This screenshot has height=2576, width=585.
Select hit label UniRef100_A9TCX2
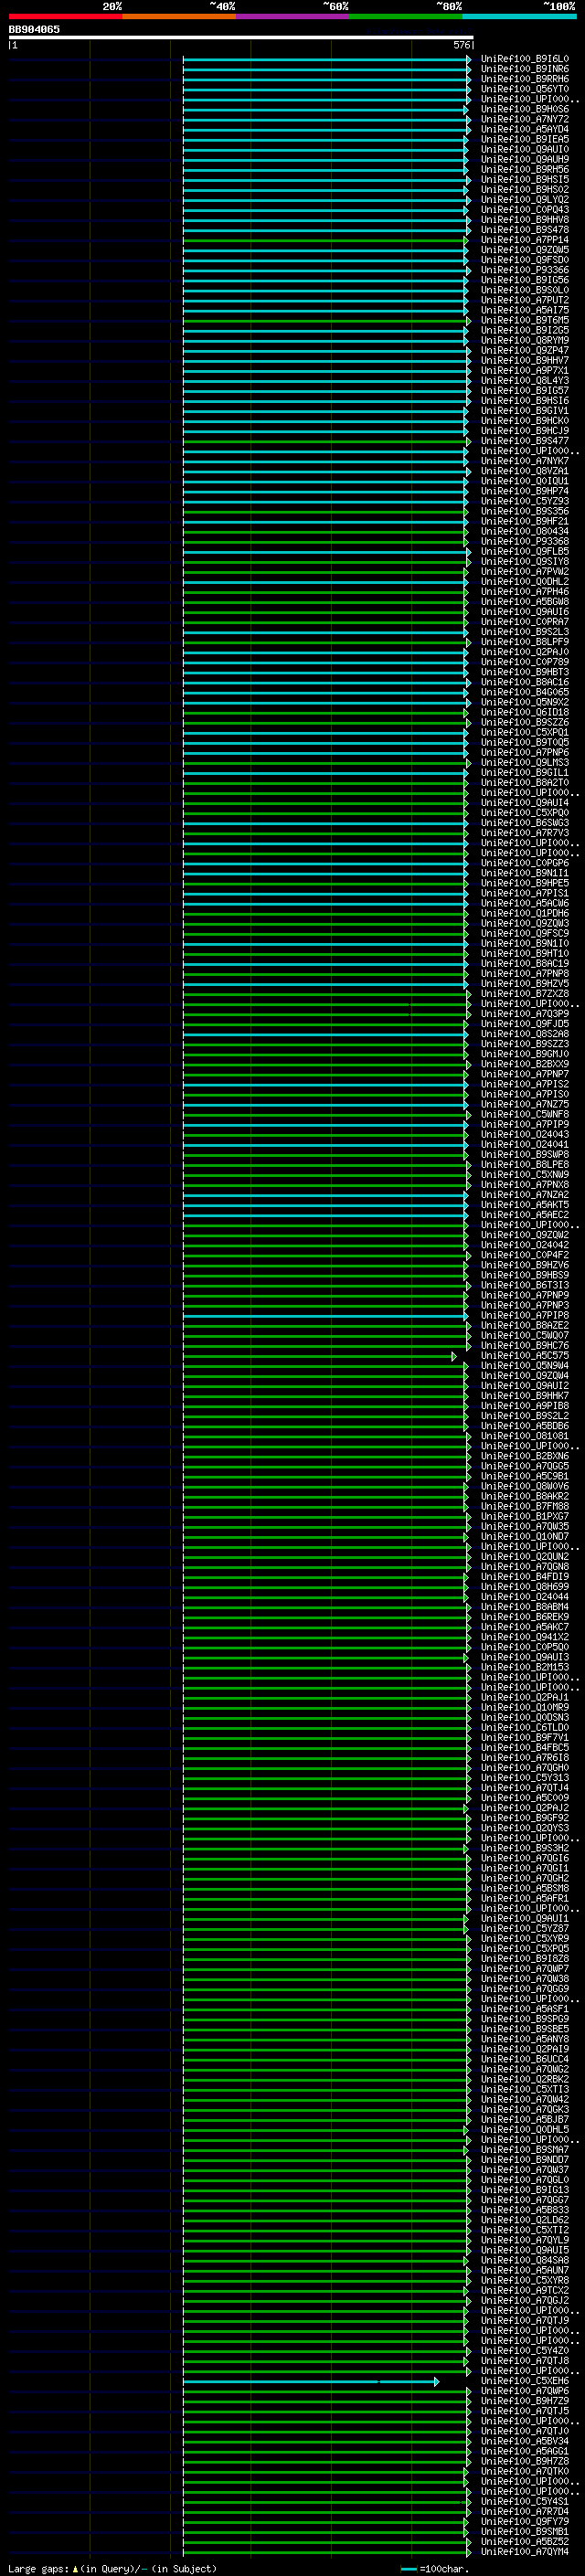[x=524, y=2290]
